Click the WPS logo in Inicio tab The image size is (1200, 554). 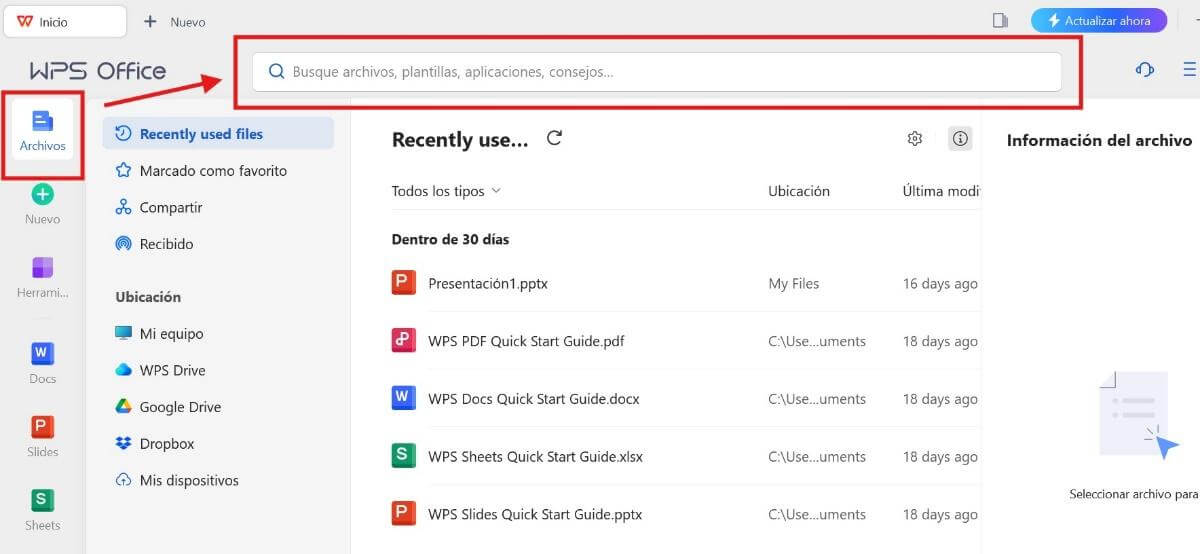coord(25,21)
